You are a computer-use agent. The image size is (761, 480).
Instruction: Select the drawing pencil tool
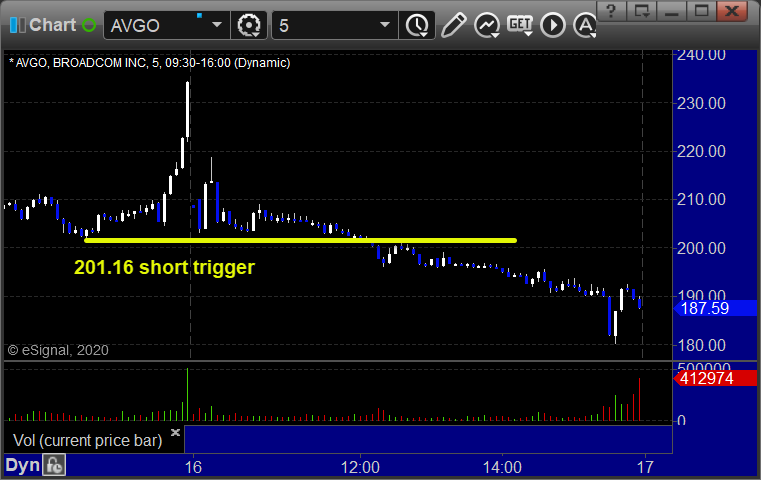point(454,25)
